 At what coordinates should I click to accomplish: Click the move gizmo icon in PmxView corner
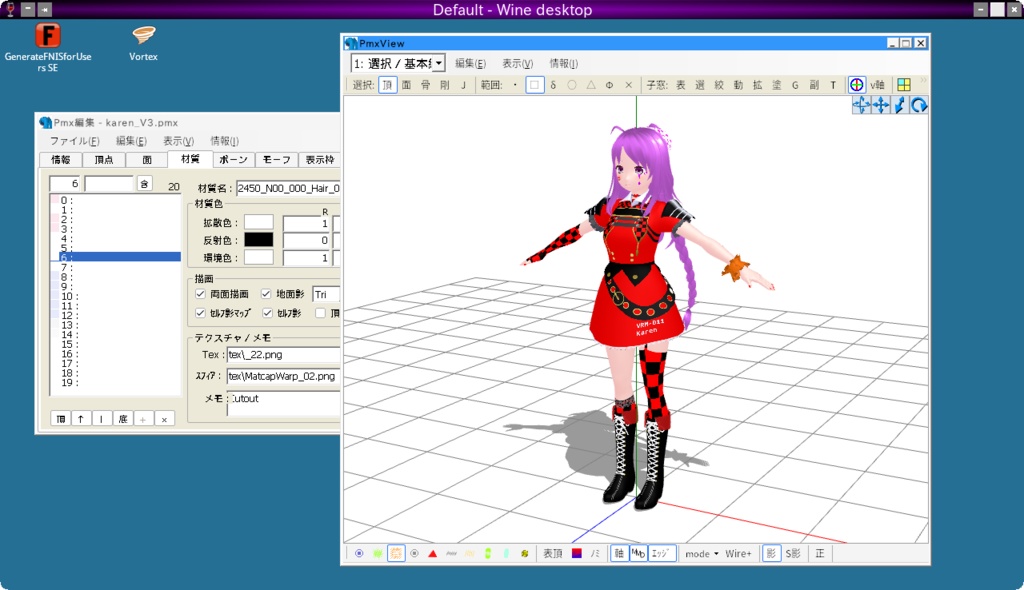tap(881, 105)
